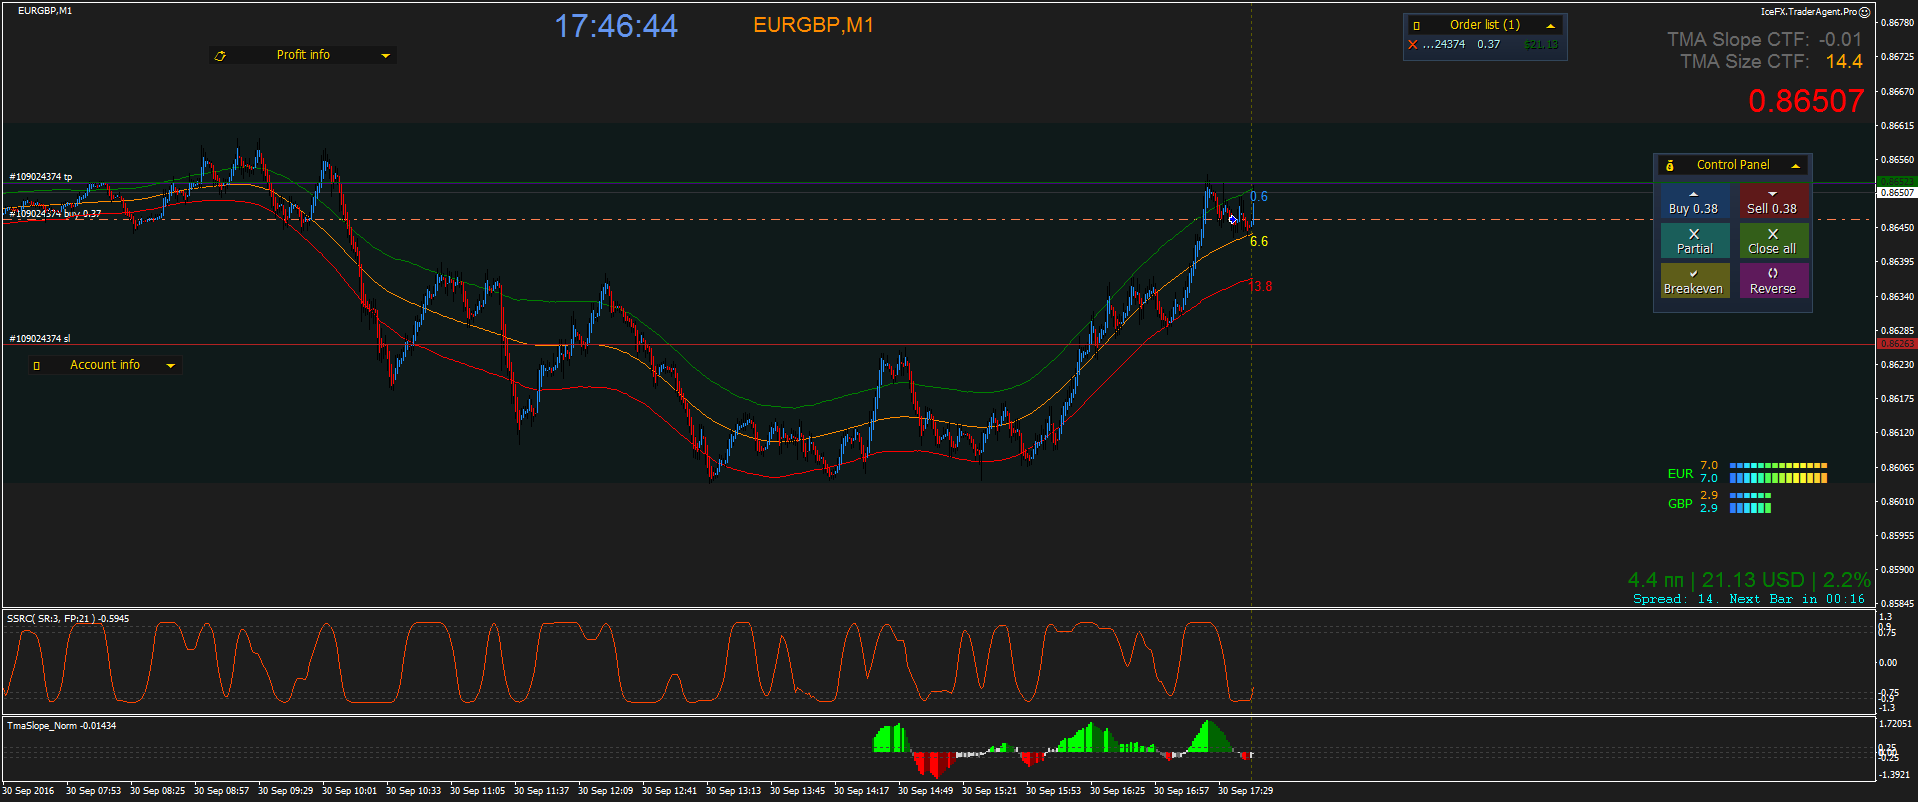Click the red 13.8 TMA lower band value
The height and width of the screenshot is (802, 1918).
(1262, 286)
